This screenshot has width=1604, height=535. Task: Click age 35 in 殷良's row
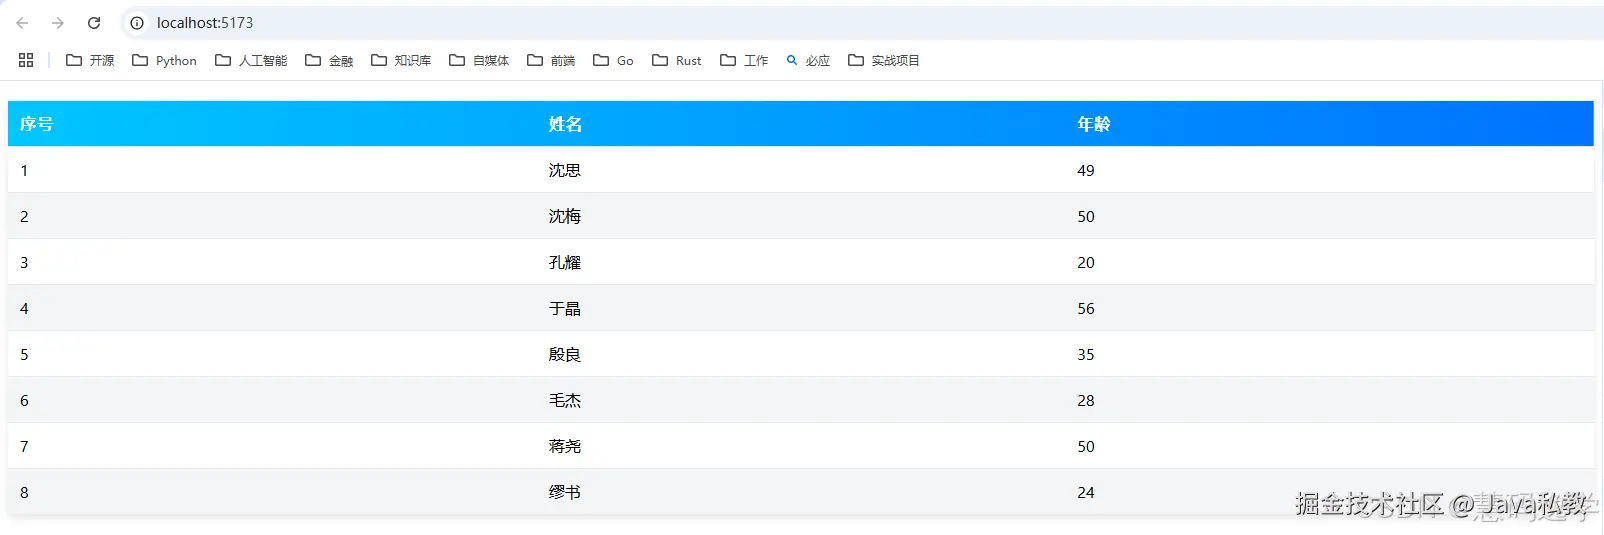(1086, 355)
